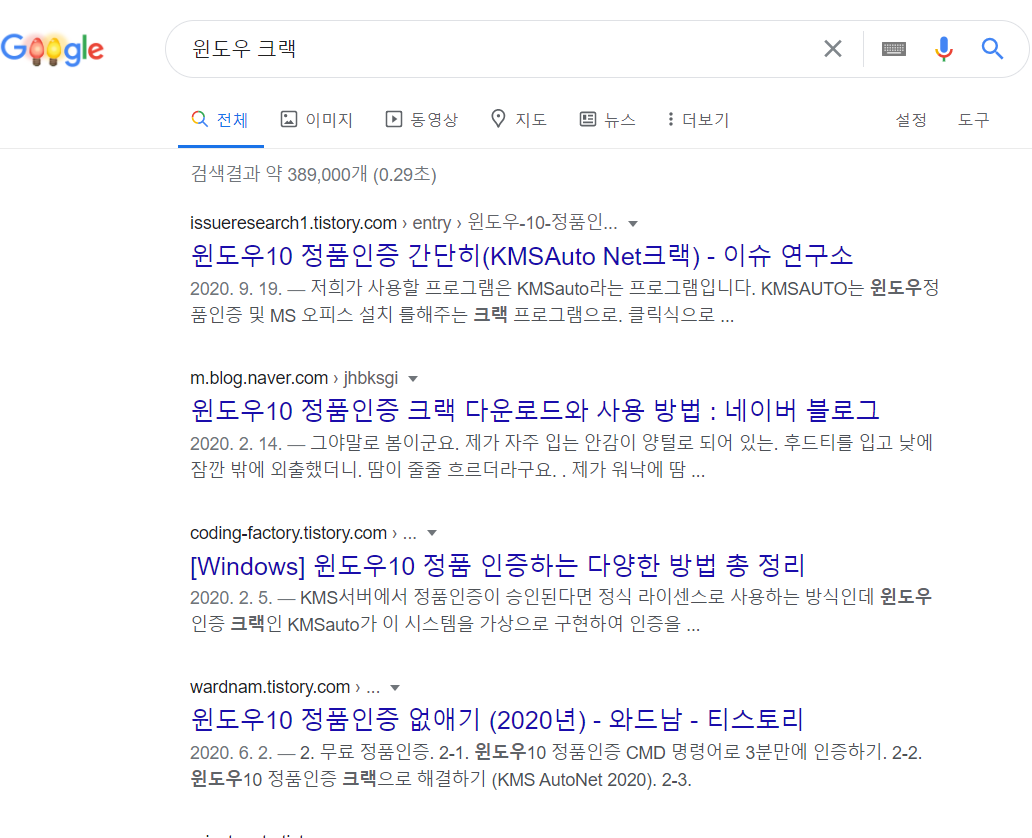Open 설정 options
The image size is (1032, 838).
coord(911,120)
